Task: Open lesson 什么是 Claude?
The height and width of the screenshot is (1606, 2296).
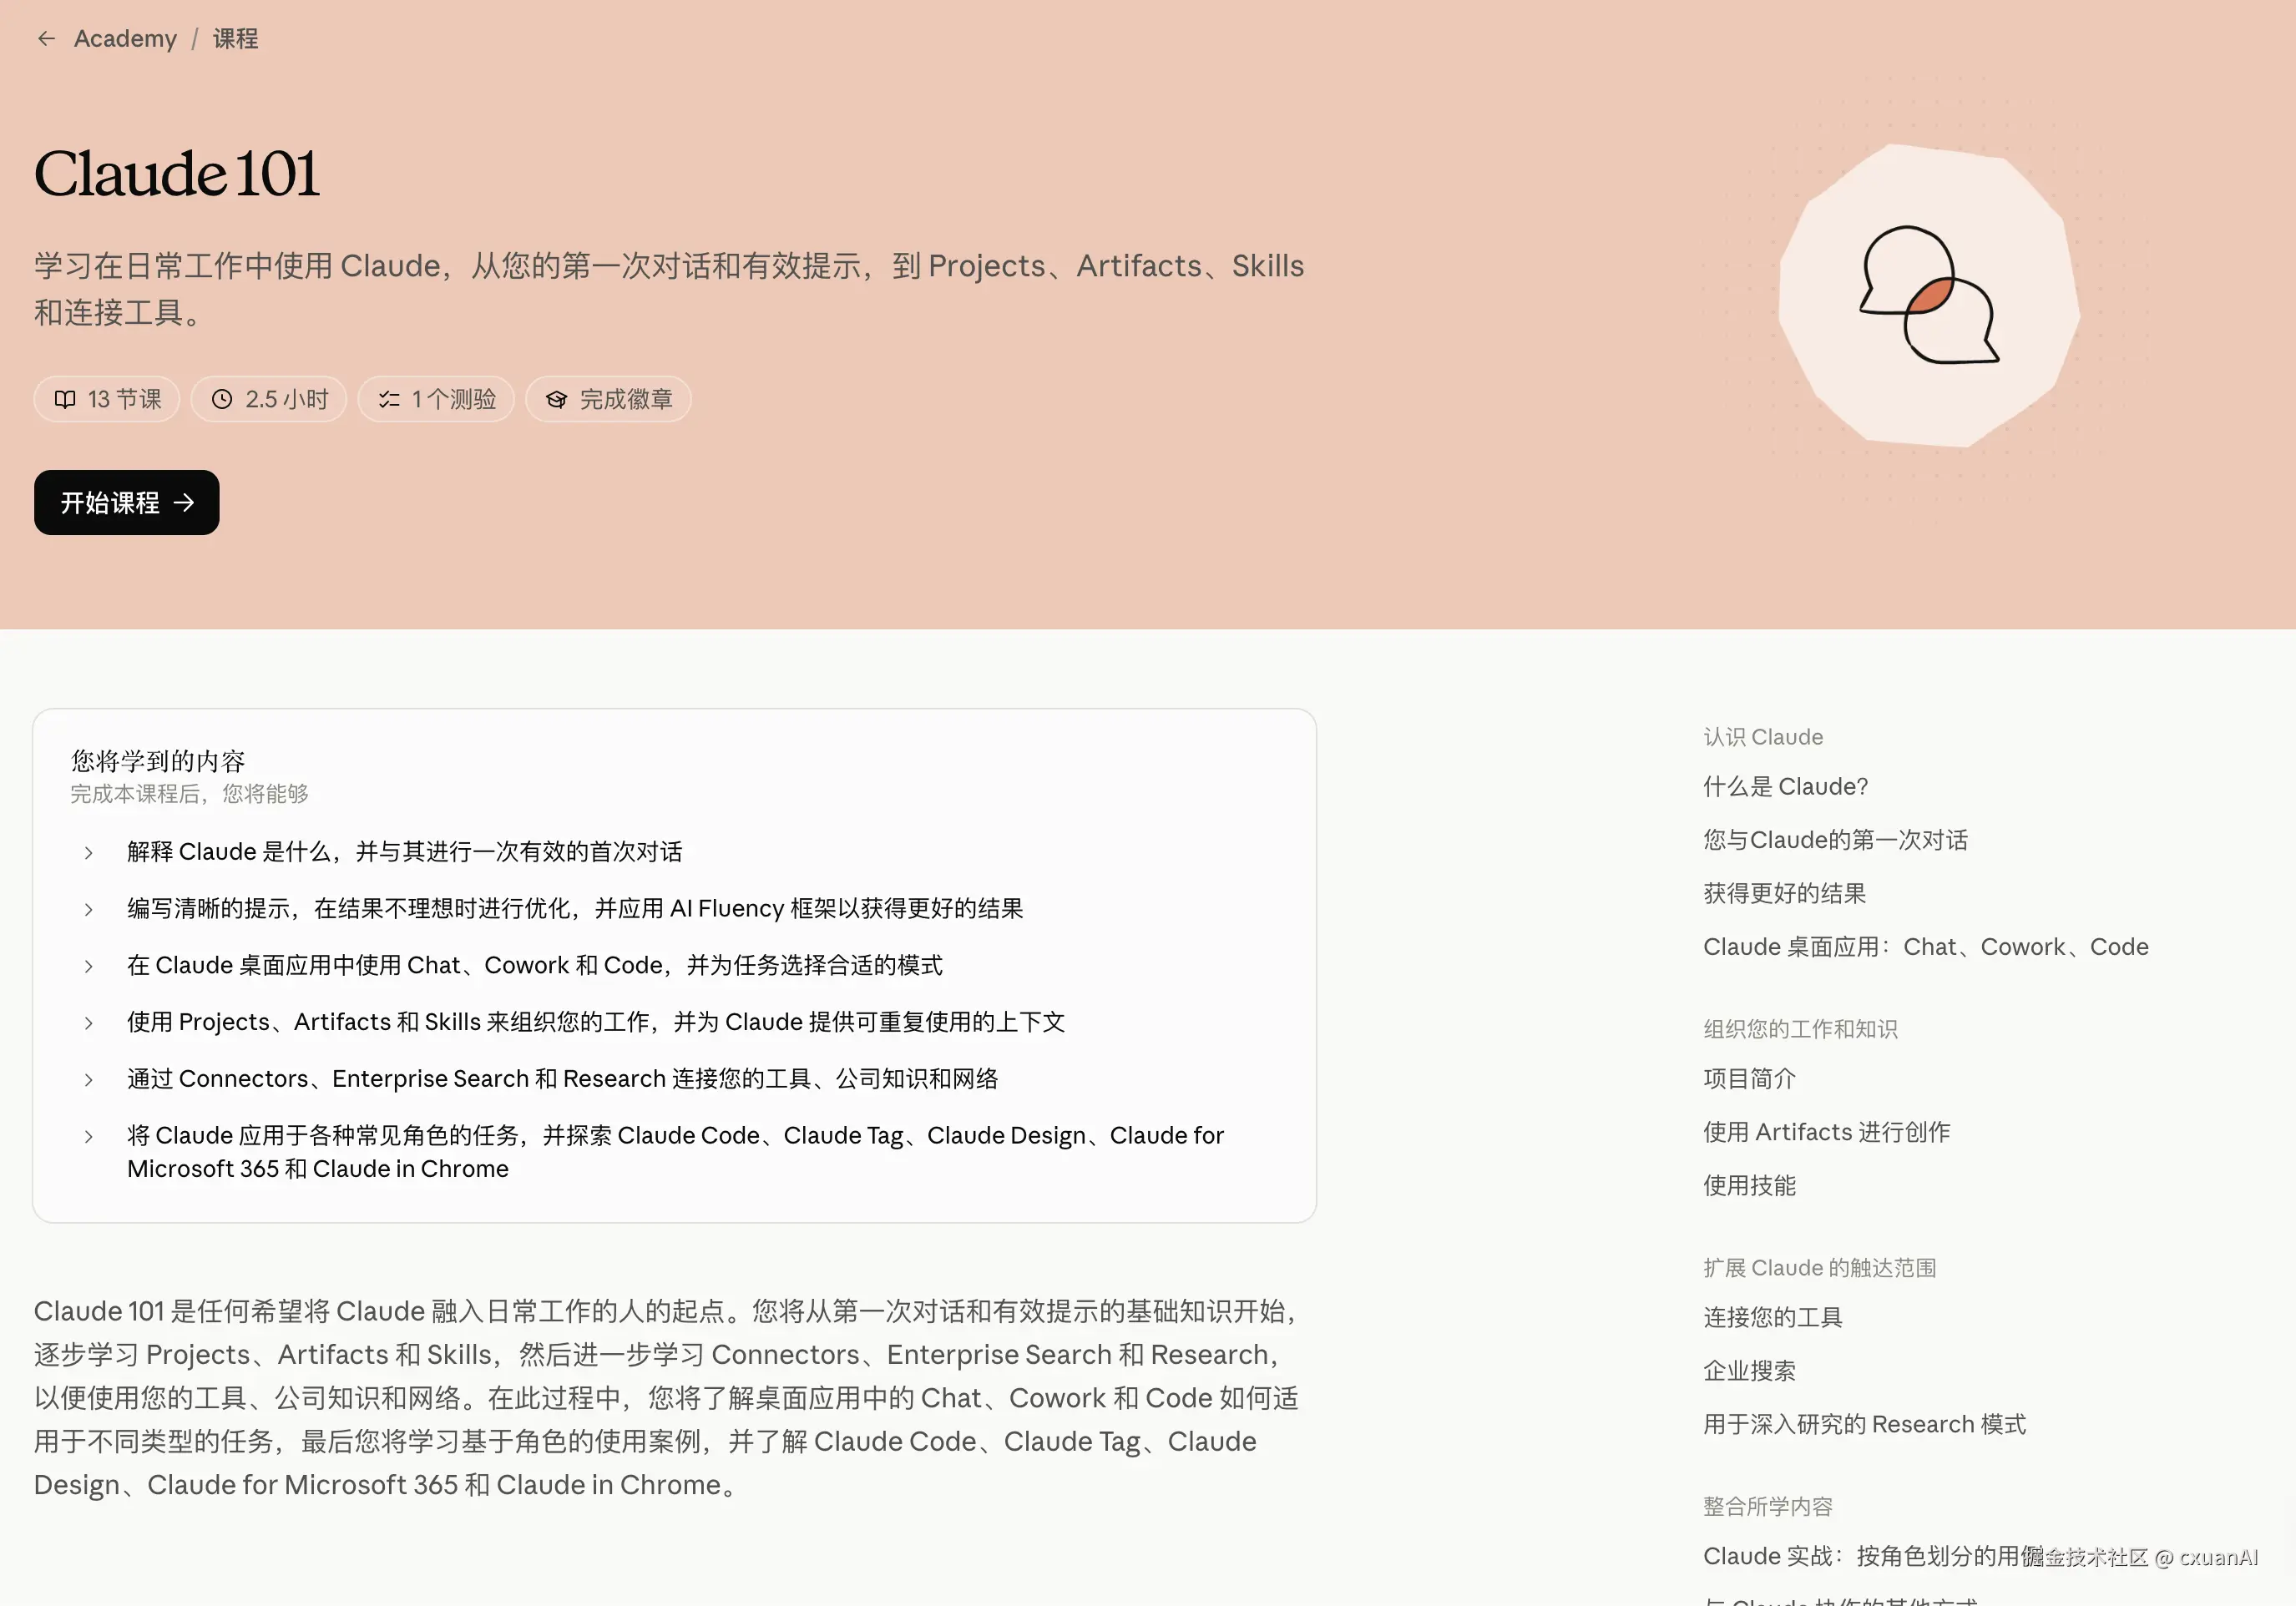Action: [1786, 787]
